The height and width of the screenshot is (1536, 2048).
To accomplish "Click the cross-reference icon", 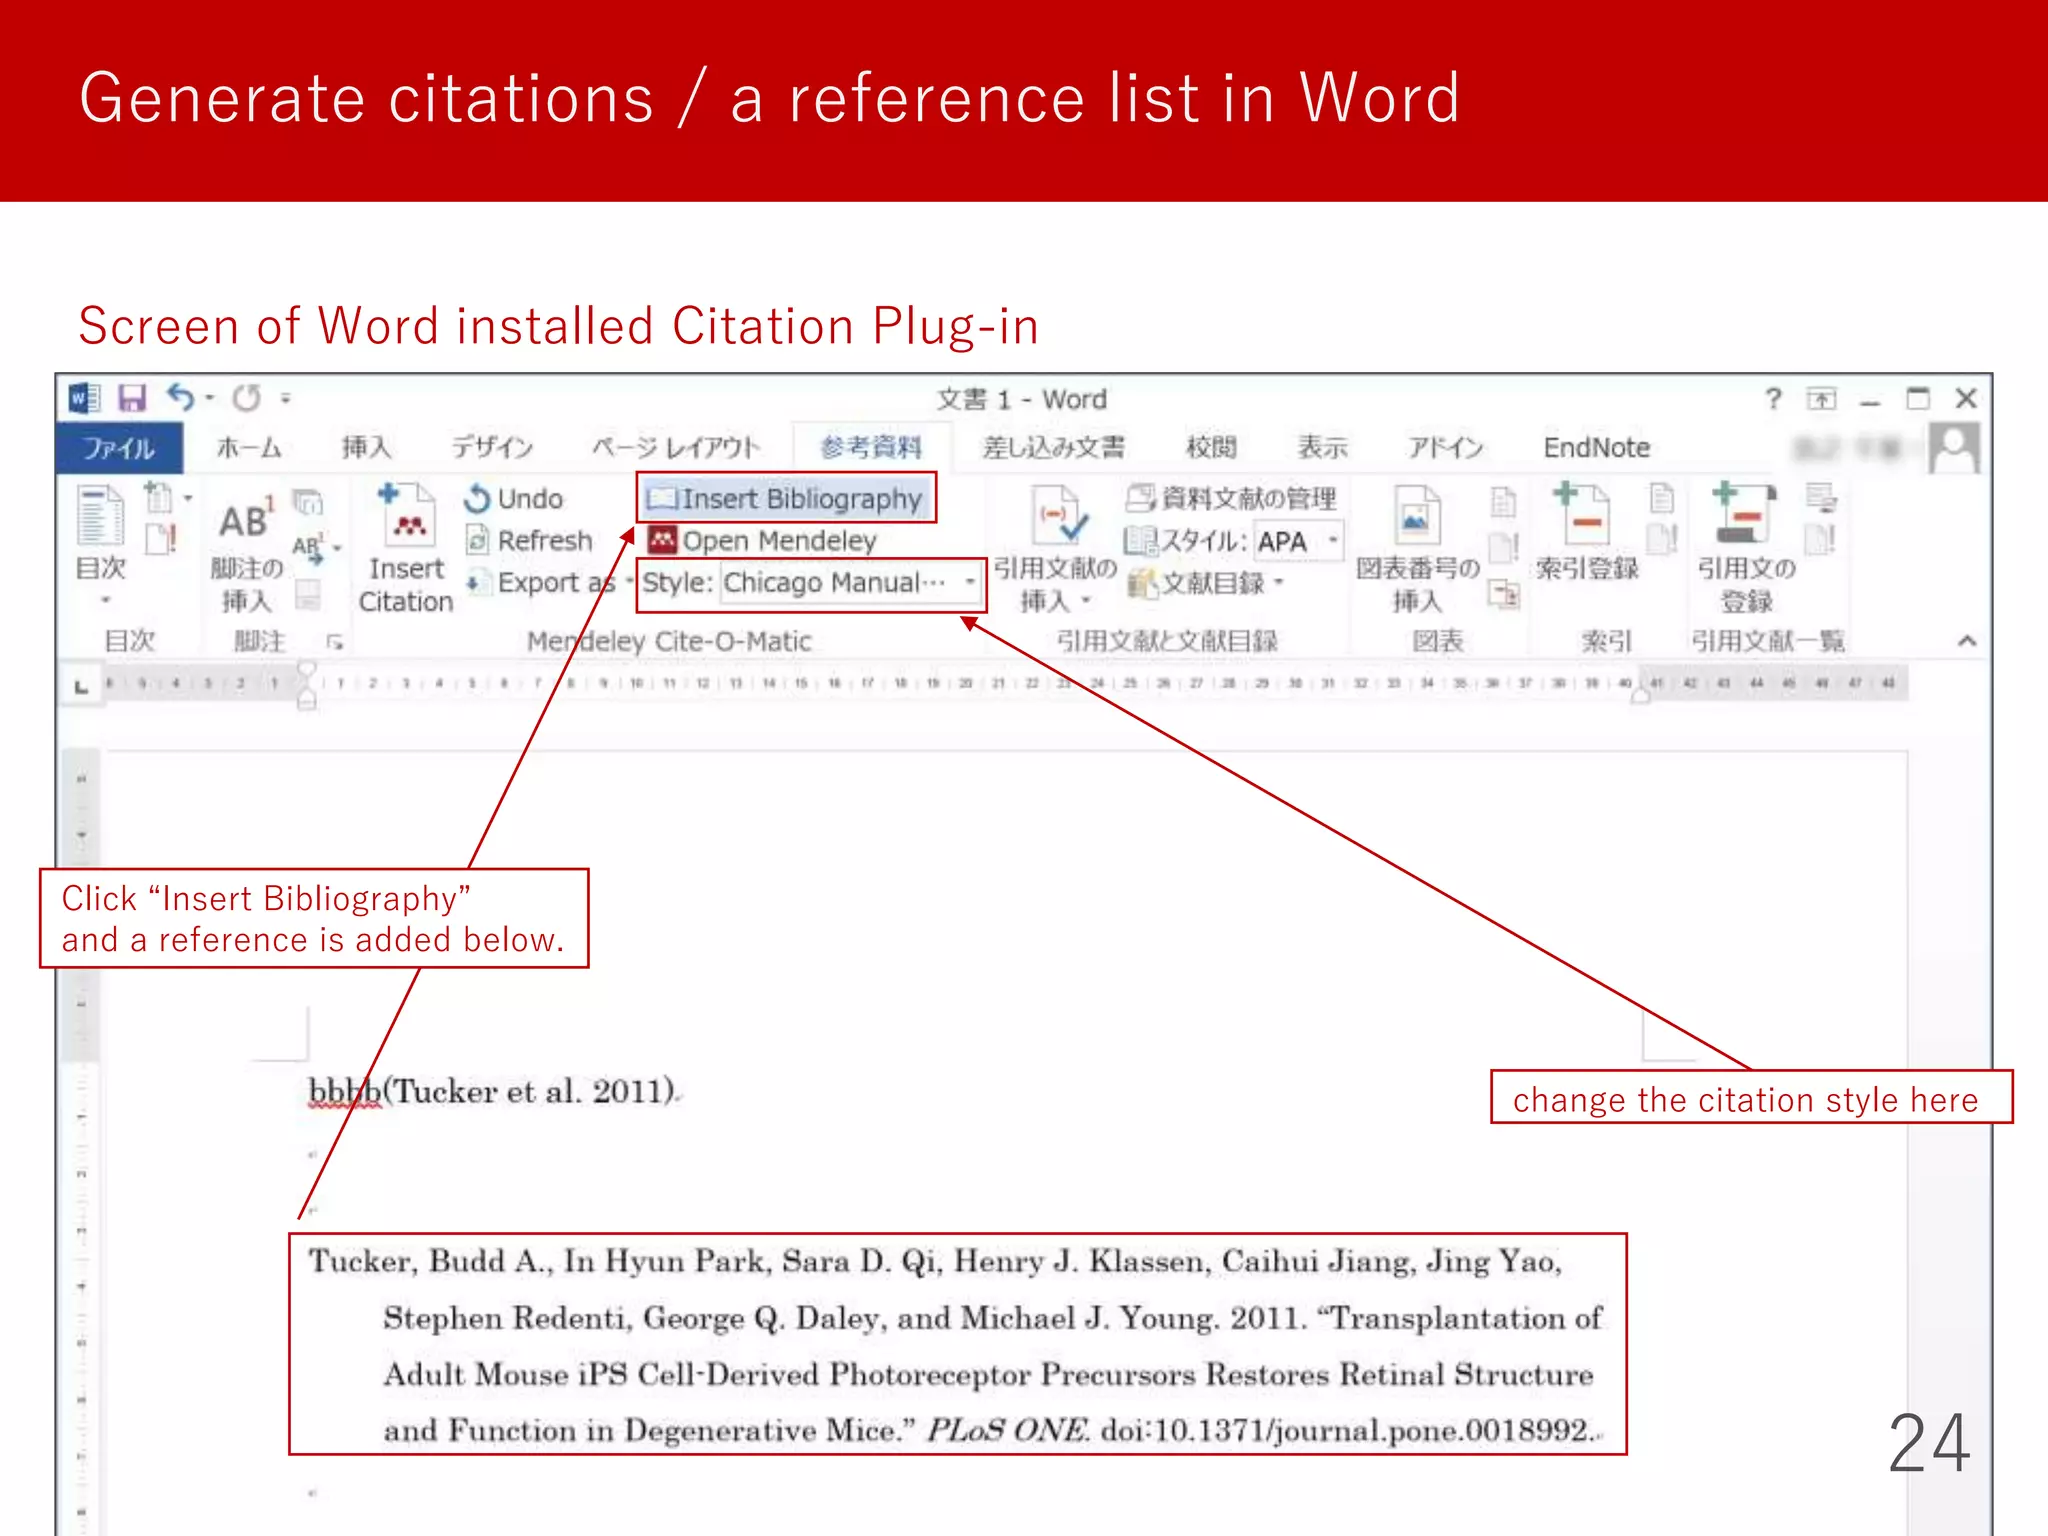I will (x=1503, y=594).
